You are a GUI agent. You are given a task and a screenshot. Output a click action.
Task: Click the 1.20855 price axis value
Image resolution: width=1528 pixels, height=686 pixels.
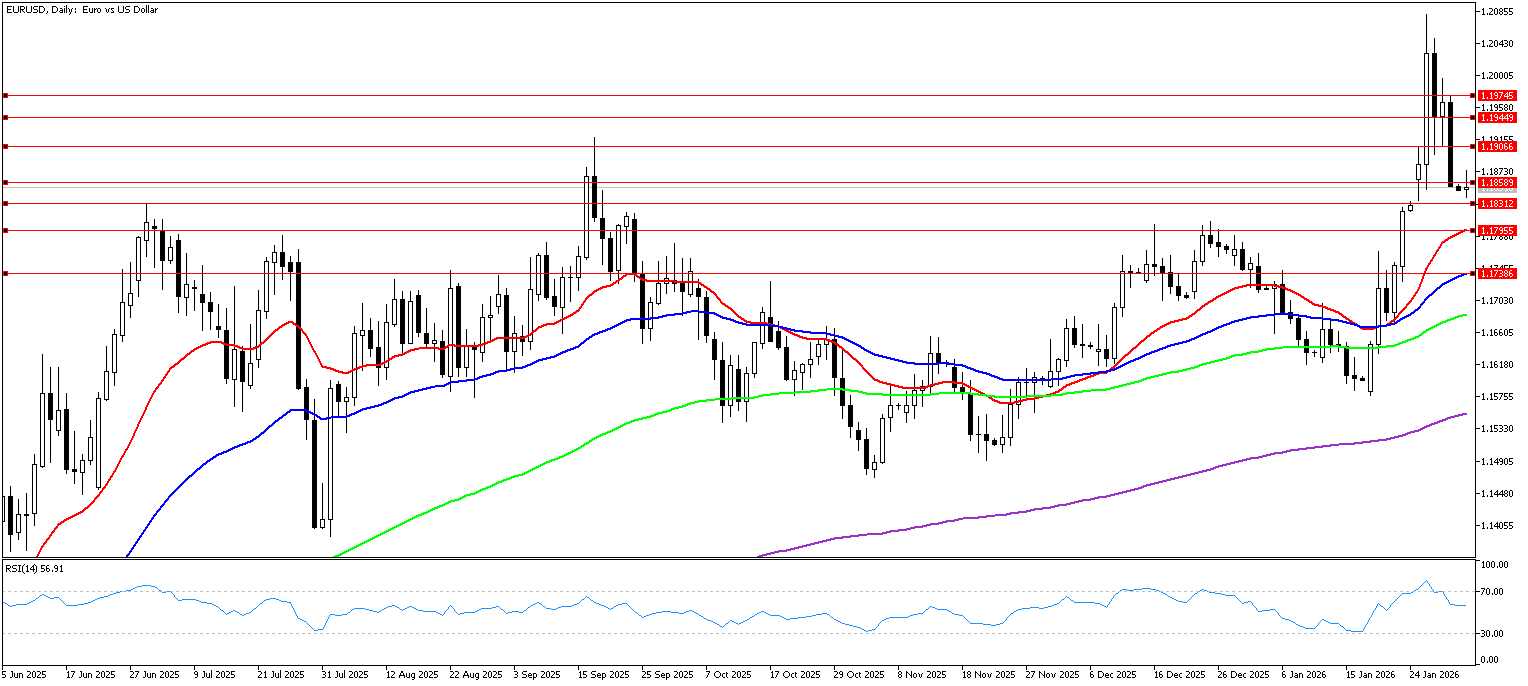point(1498,11)
